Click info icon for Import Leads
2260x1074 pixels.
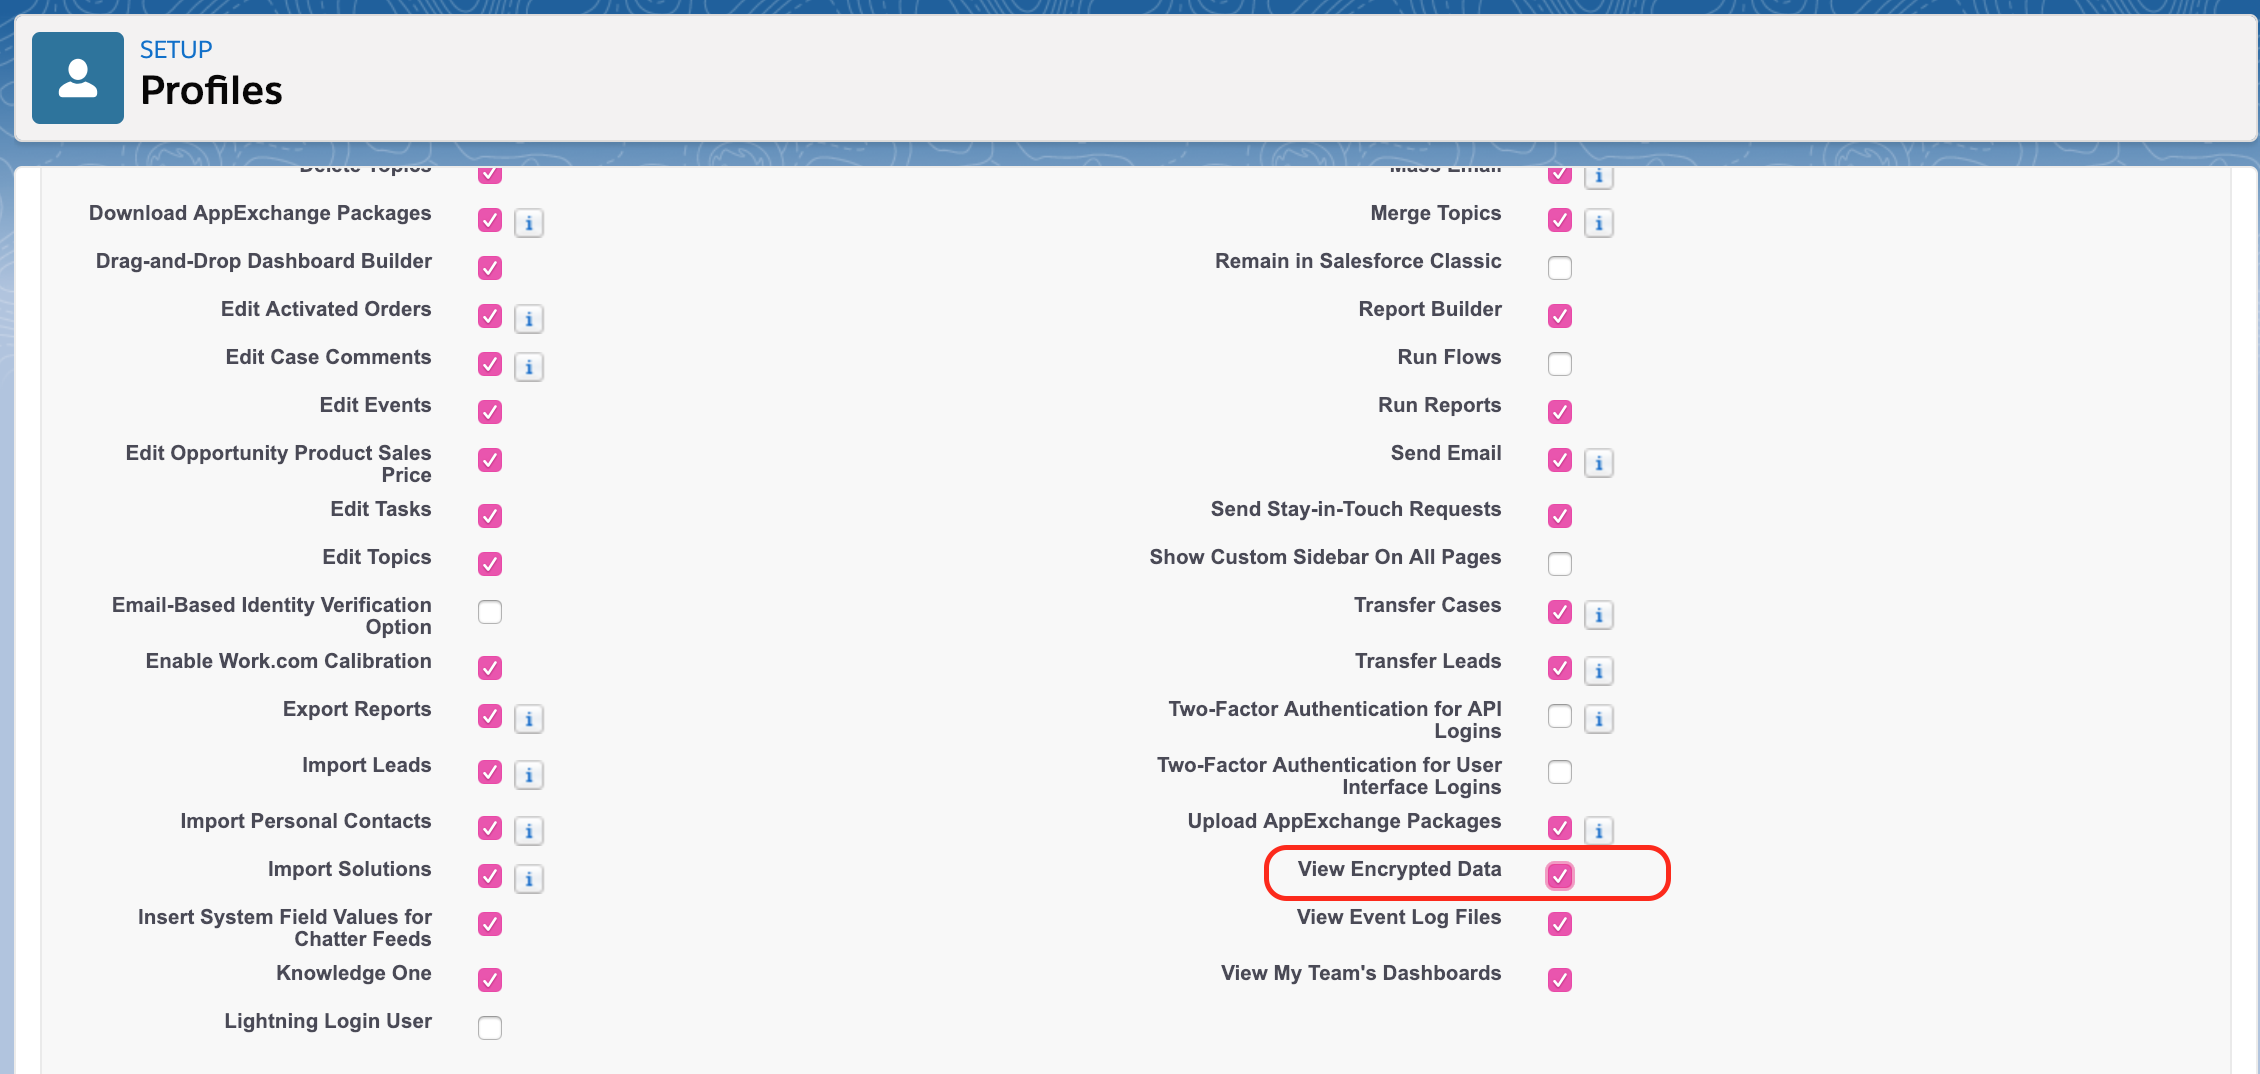point(529,775)
